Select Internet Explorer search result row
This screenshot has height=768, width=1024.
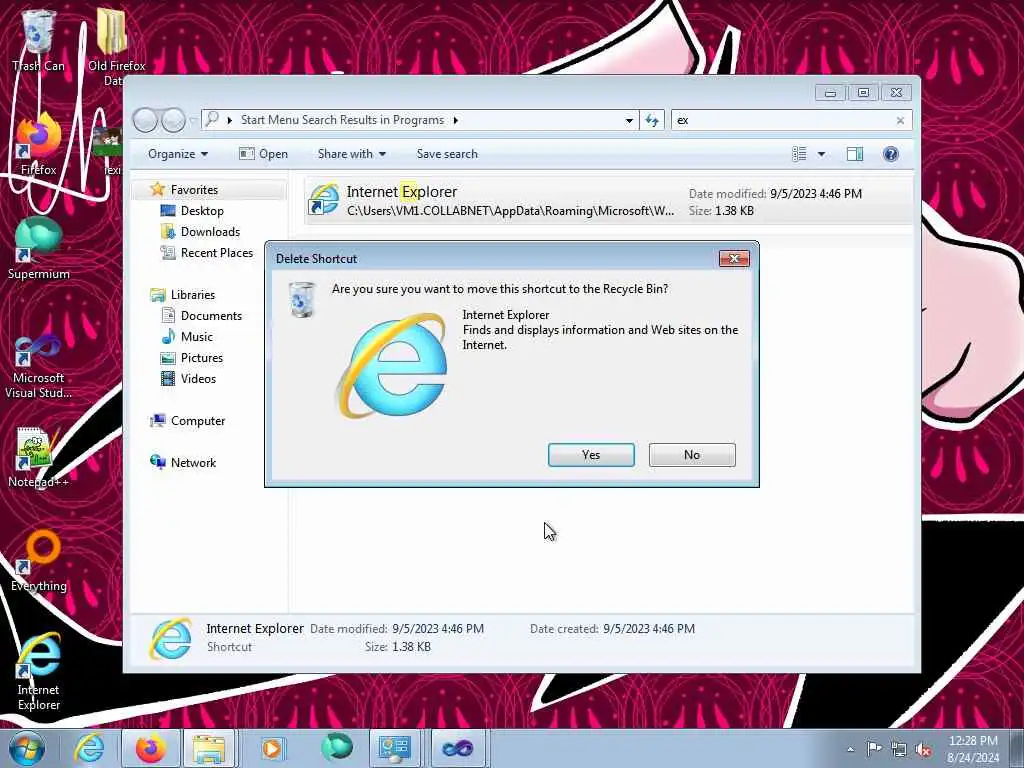(x=608, y=200)
